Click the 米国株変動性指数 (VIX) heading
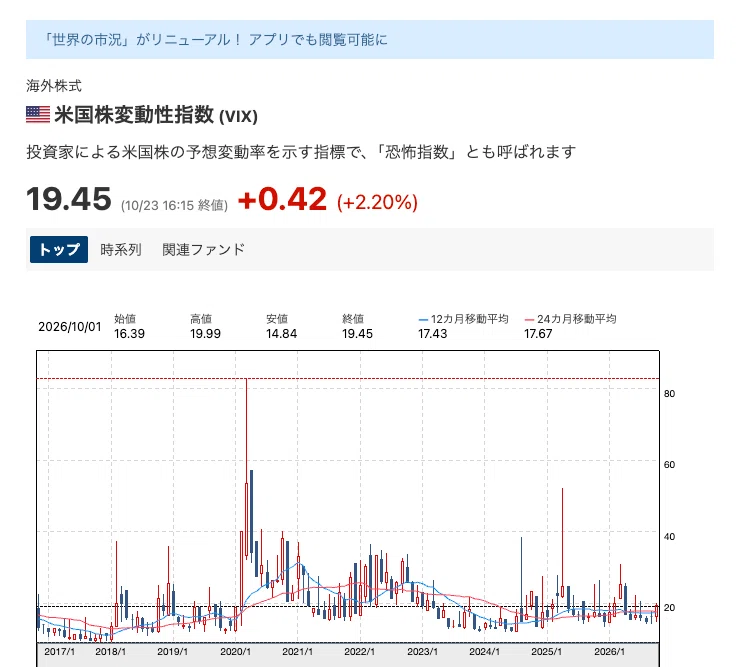This screenshot has height=667, width=744. 156,115
